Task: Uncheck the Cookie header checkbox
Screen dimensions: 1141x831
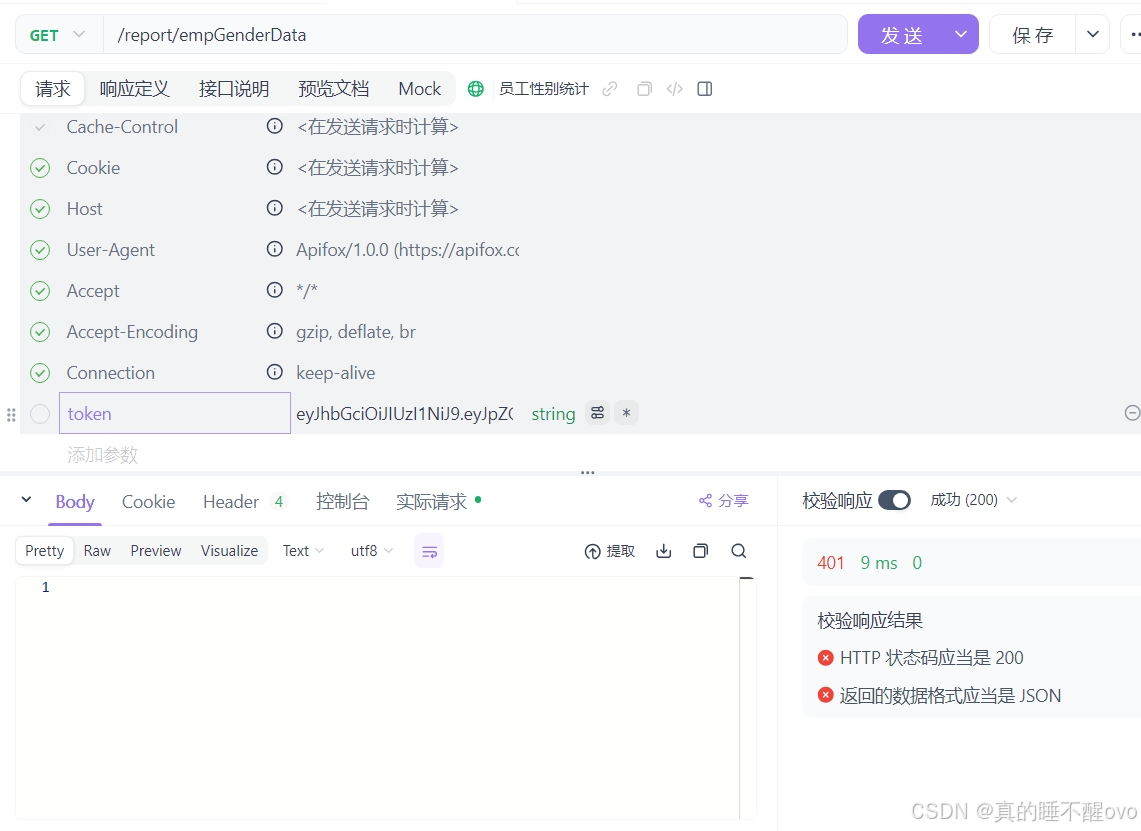Action: [40, 167]
